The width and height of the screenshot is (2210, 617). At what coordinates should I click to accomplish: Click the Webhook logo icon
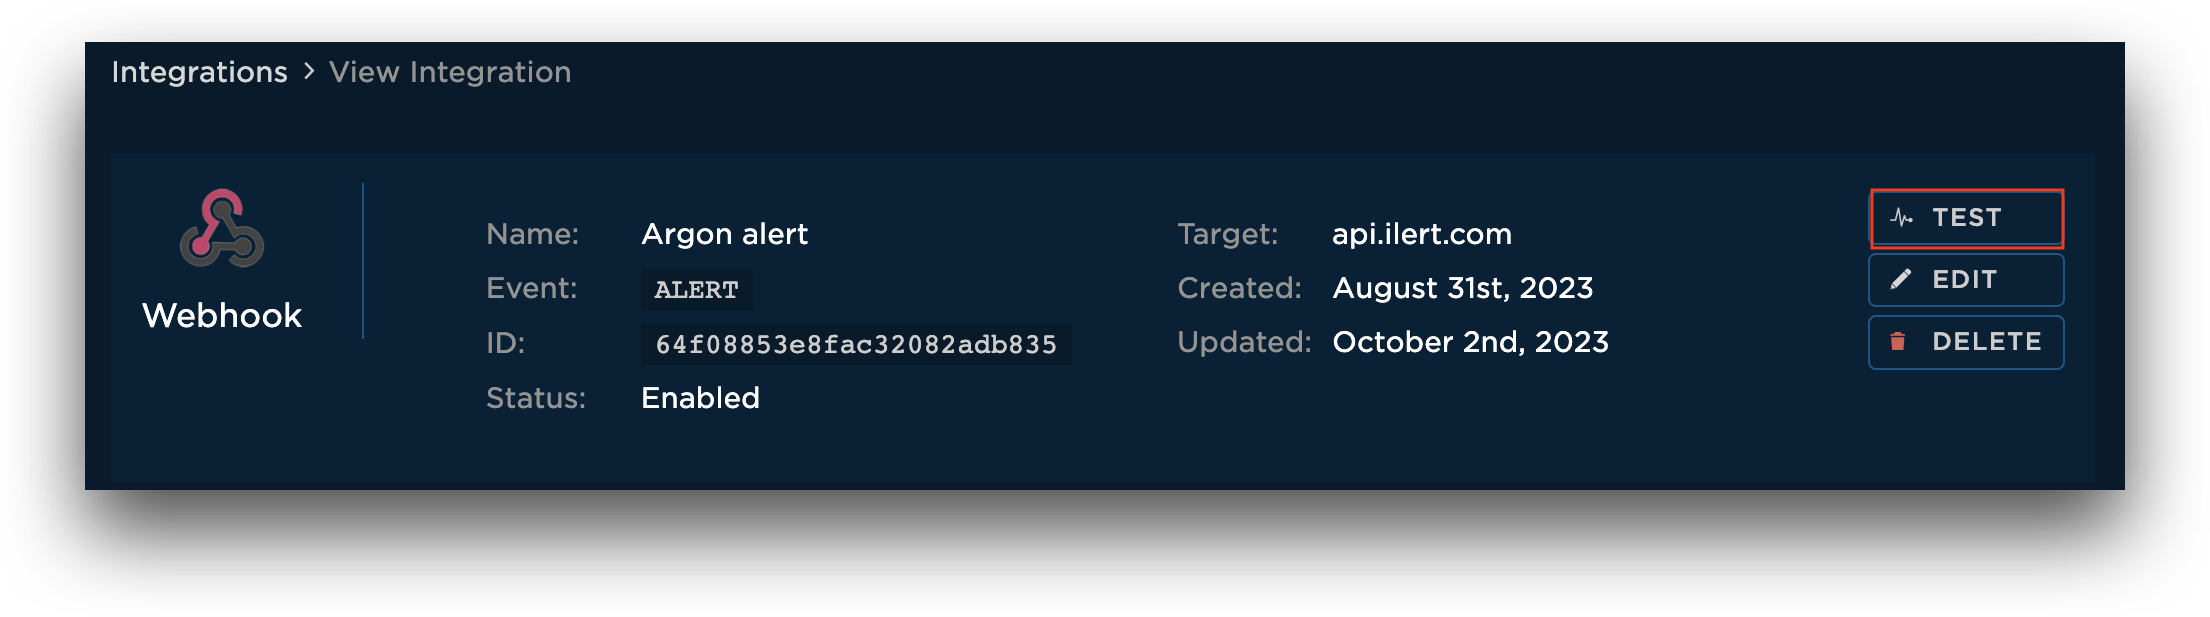pos(222,229)
